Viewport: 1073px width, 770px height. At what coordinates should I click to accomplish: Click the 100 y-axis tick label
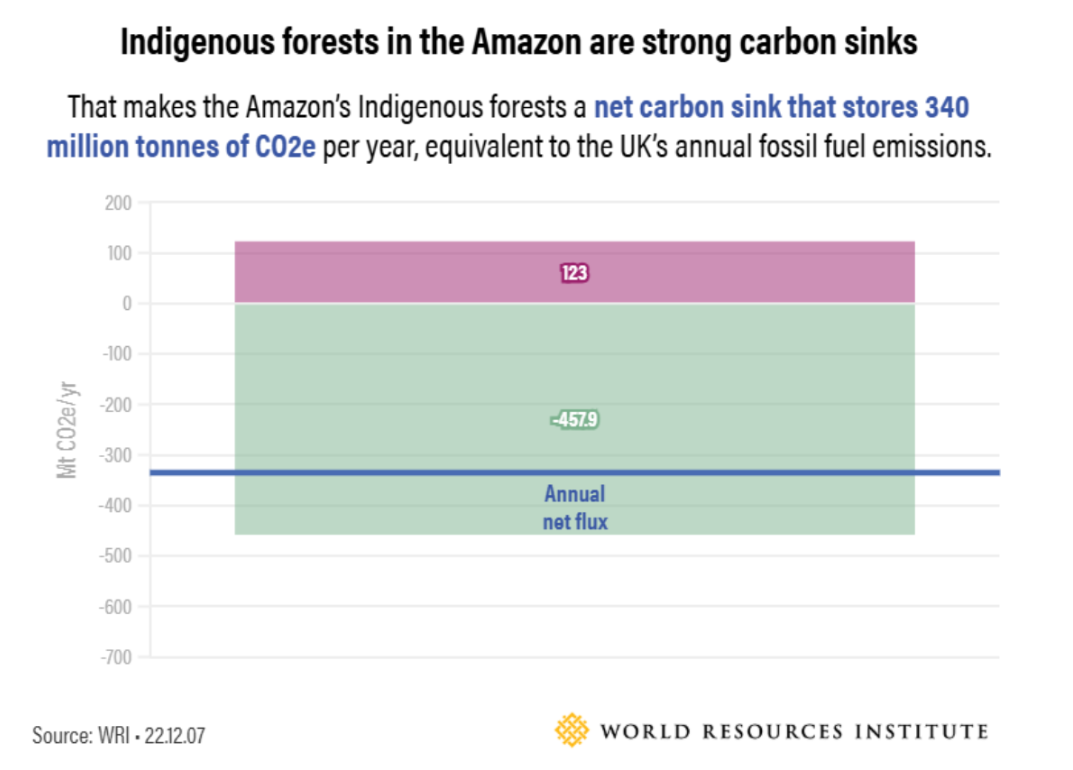click(118, 253)
